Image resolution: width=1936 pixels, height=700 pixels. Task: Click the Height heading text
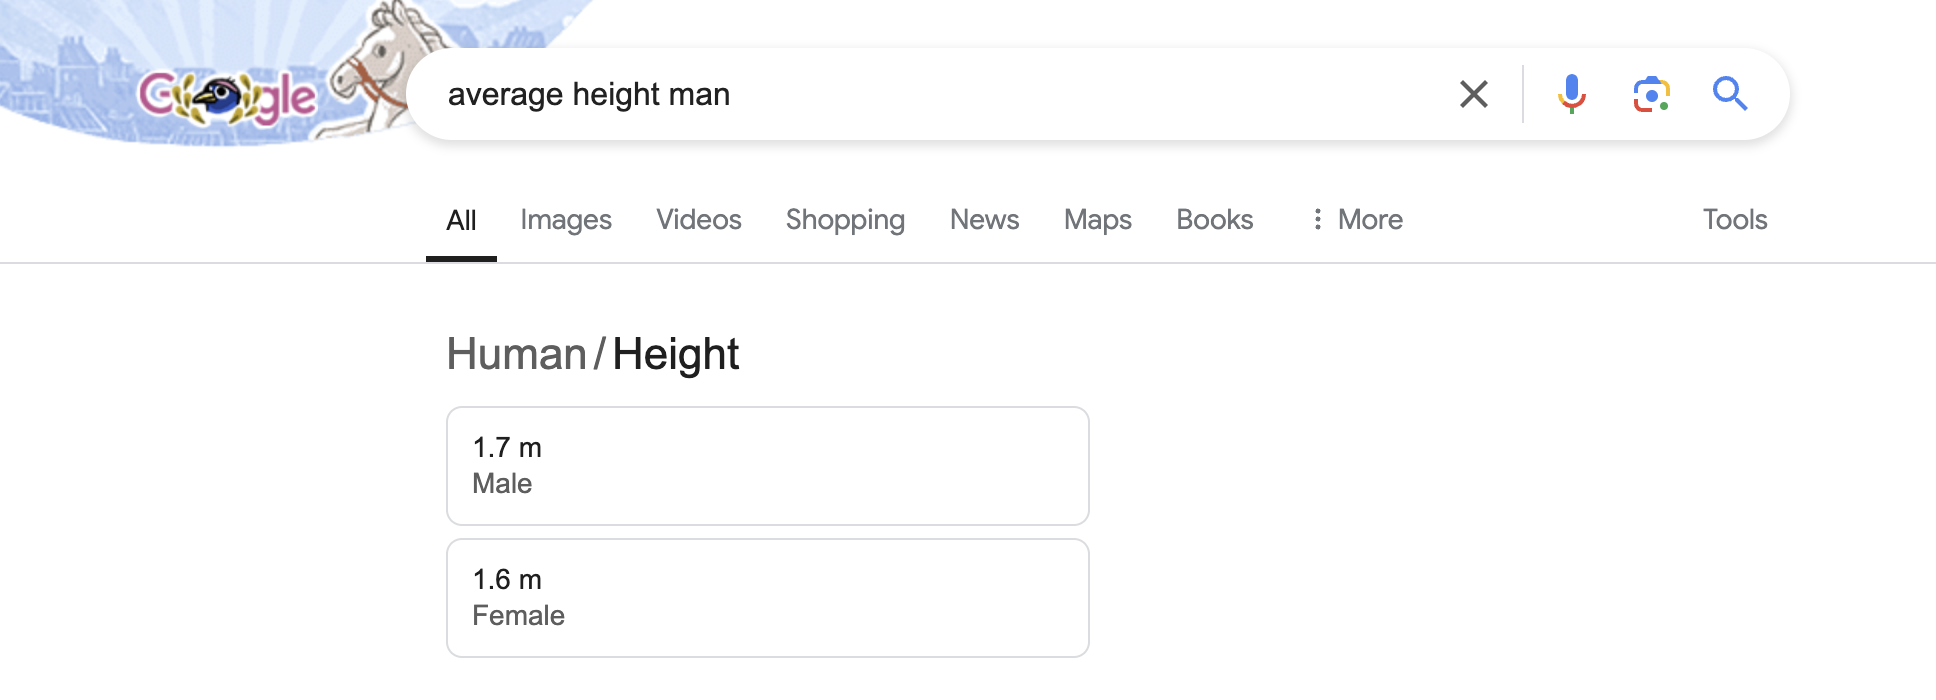click(675, 354)
